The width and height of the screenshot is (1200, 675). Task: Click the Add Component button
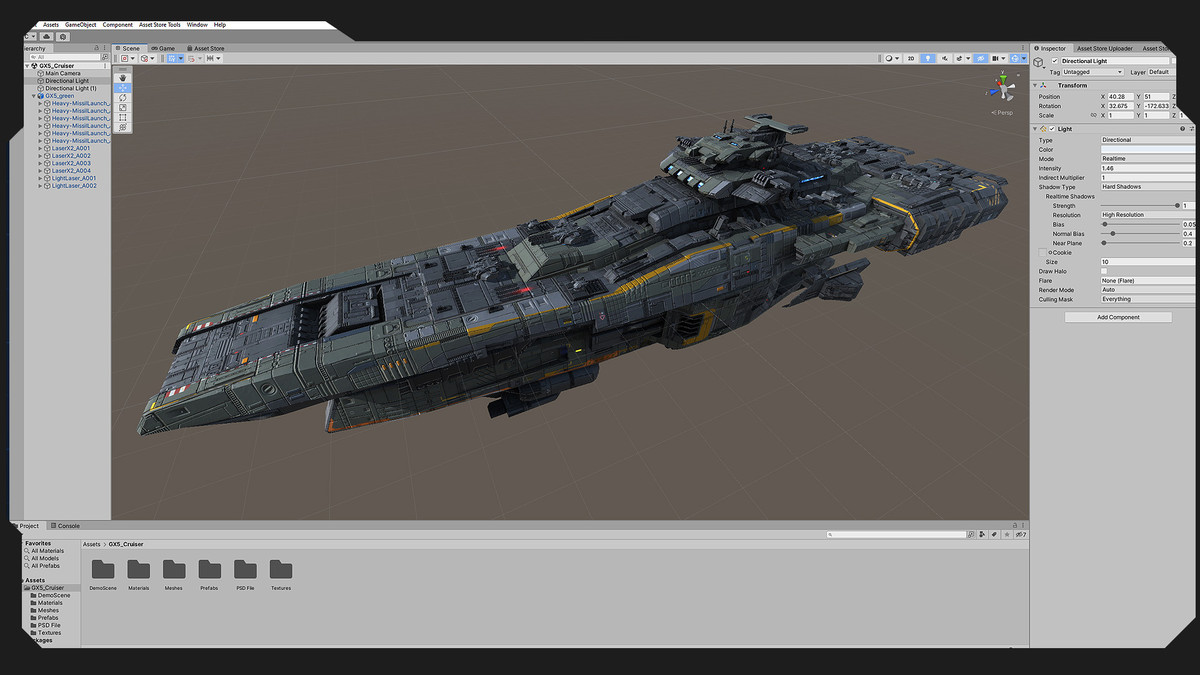click(x=1118, y=317)
